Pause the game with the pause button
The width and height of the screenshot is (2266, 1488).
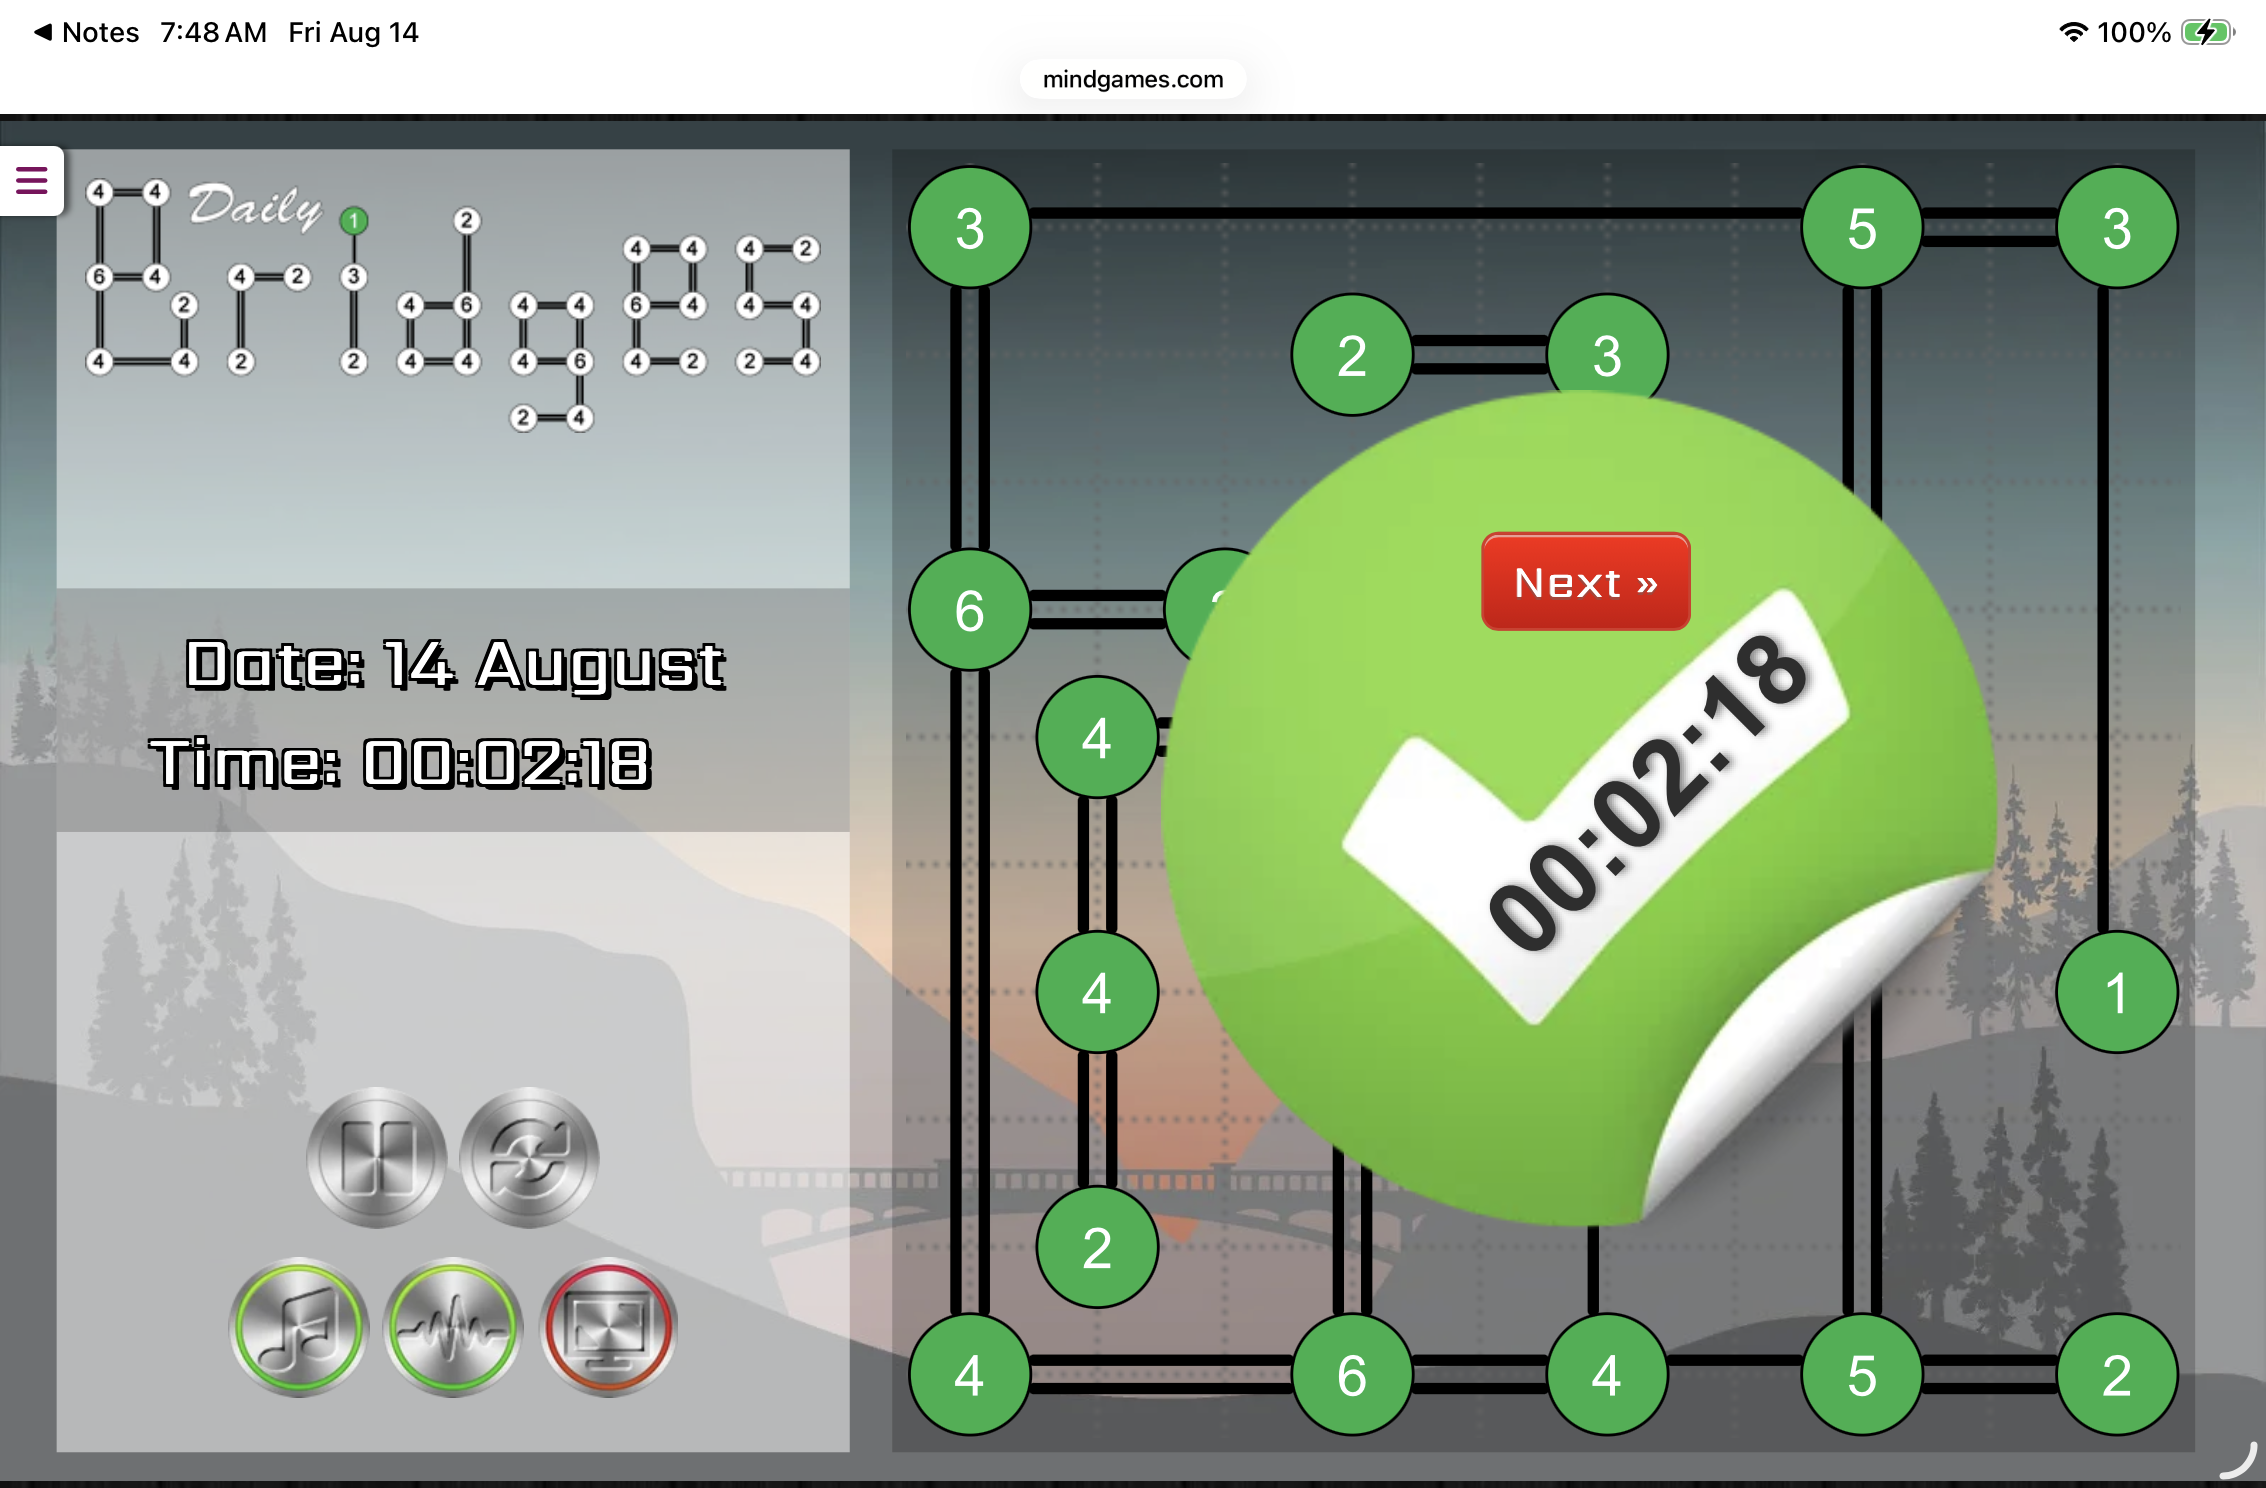tap(377, 1157)
